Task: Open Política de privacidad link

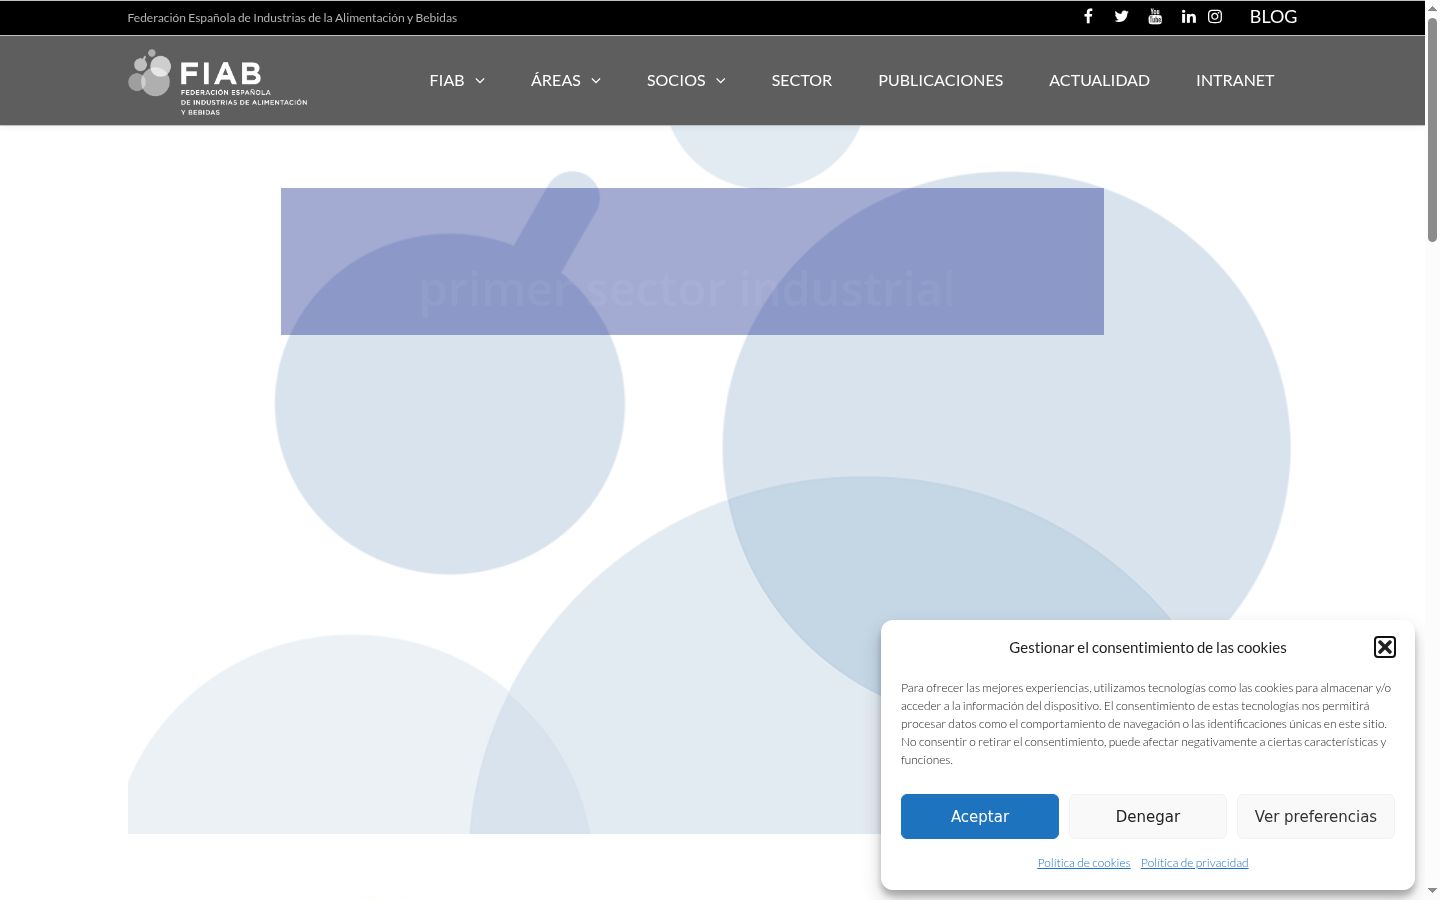Action: (x=1194, y=863)
